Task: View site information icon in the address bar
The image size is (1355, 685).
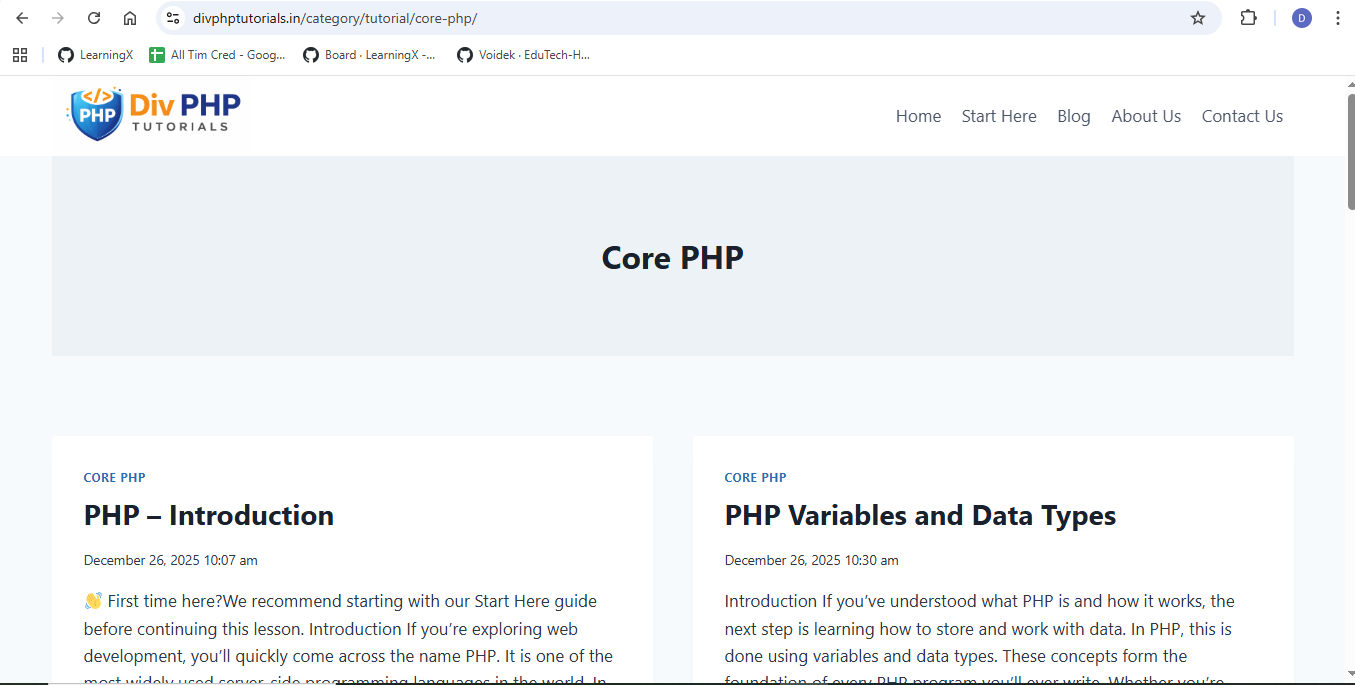Action: point(174,17)
